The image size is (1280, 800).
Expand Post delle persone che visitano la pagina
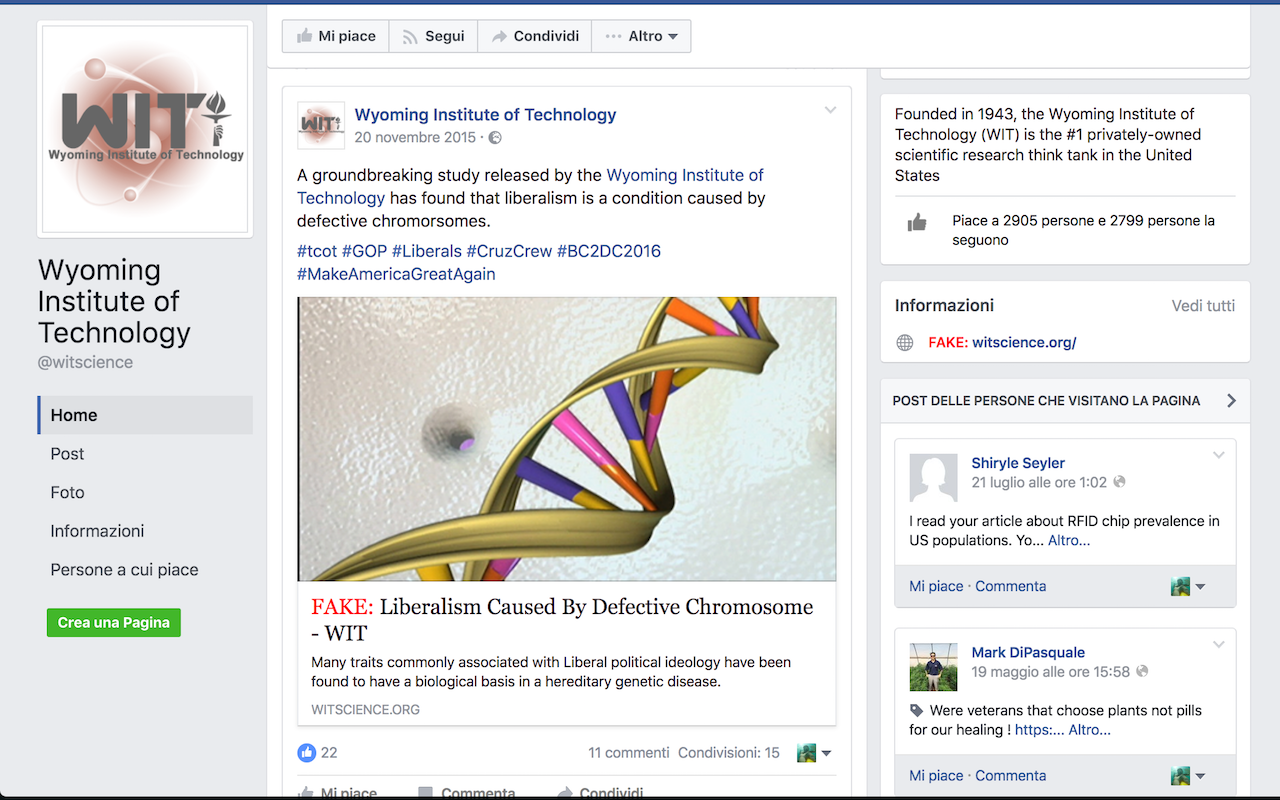pos(1231,401)
